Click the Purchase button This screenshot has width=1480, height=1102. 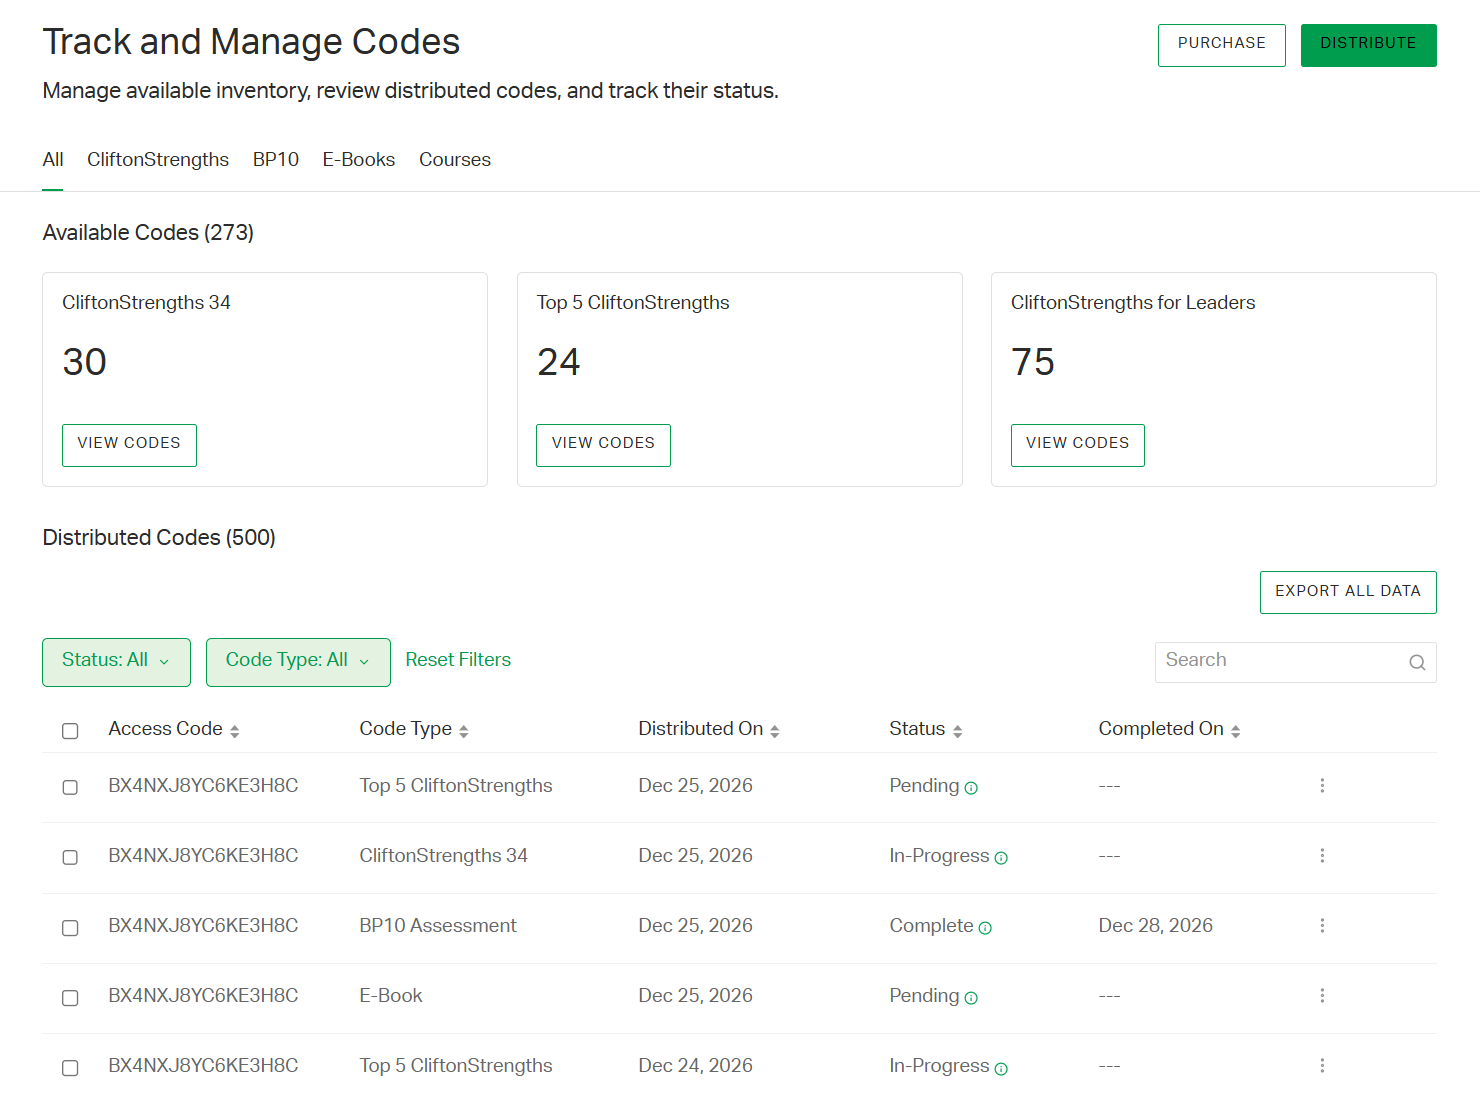pyautogui.click(x=1222, y=45)
